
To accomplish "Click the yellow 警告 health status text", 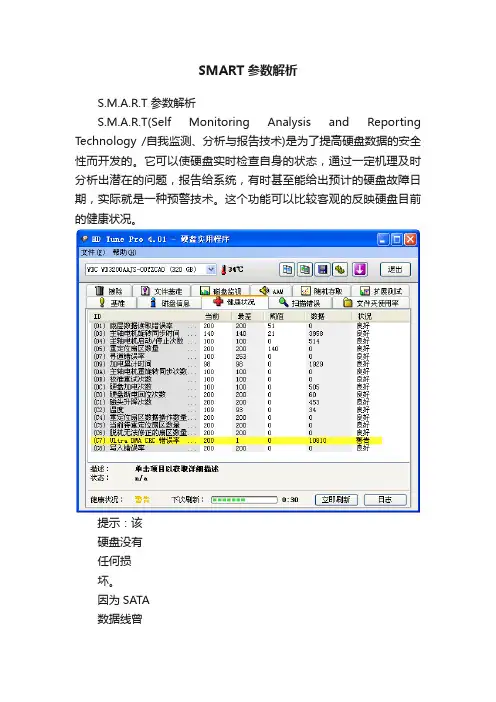I will pos(142,500).
